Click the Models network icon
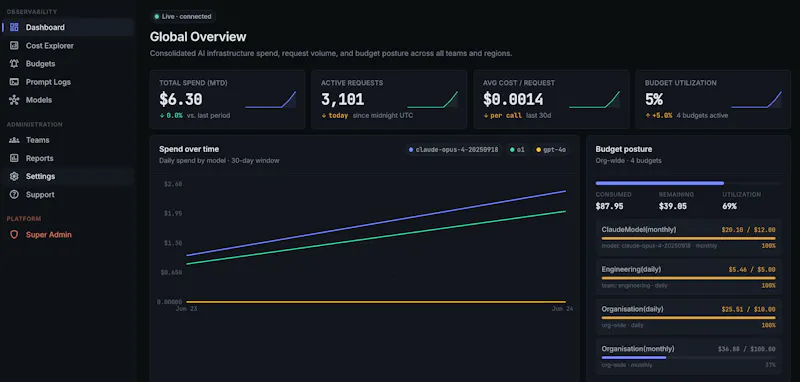 tap(14, 100)
